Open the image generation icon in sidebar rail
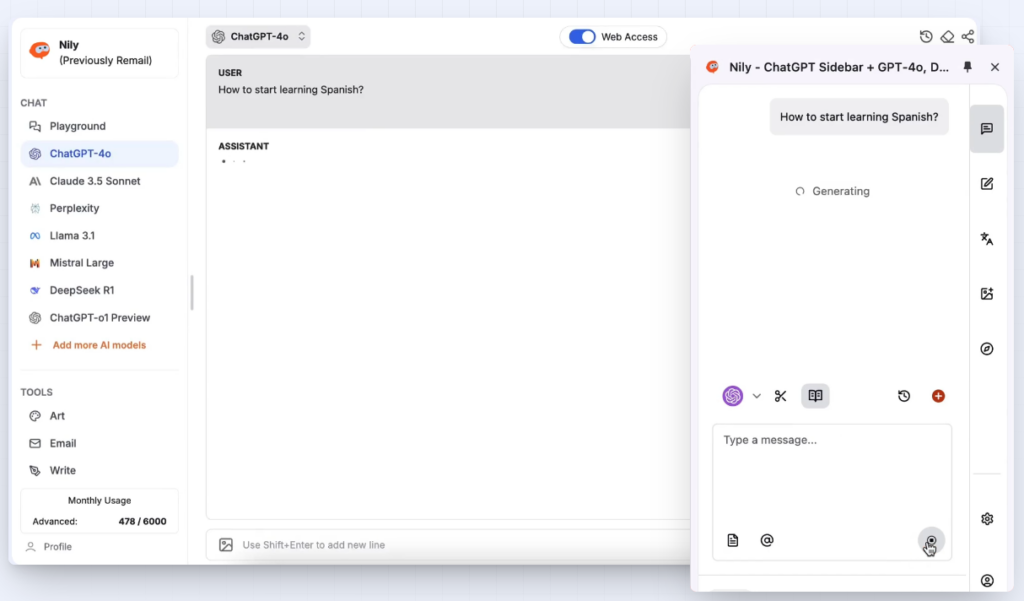The height and width of the screenshot is (601, 1024). tap(987, 293)
